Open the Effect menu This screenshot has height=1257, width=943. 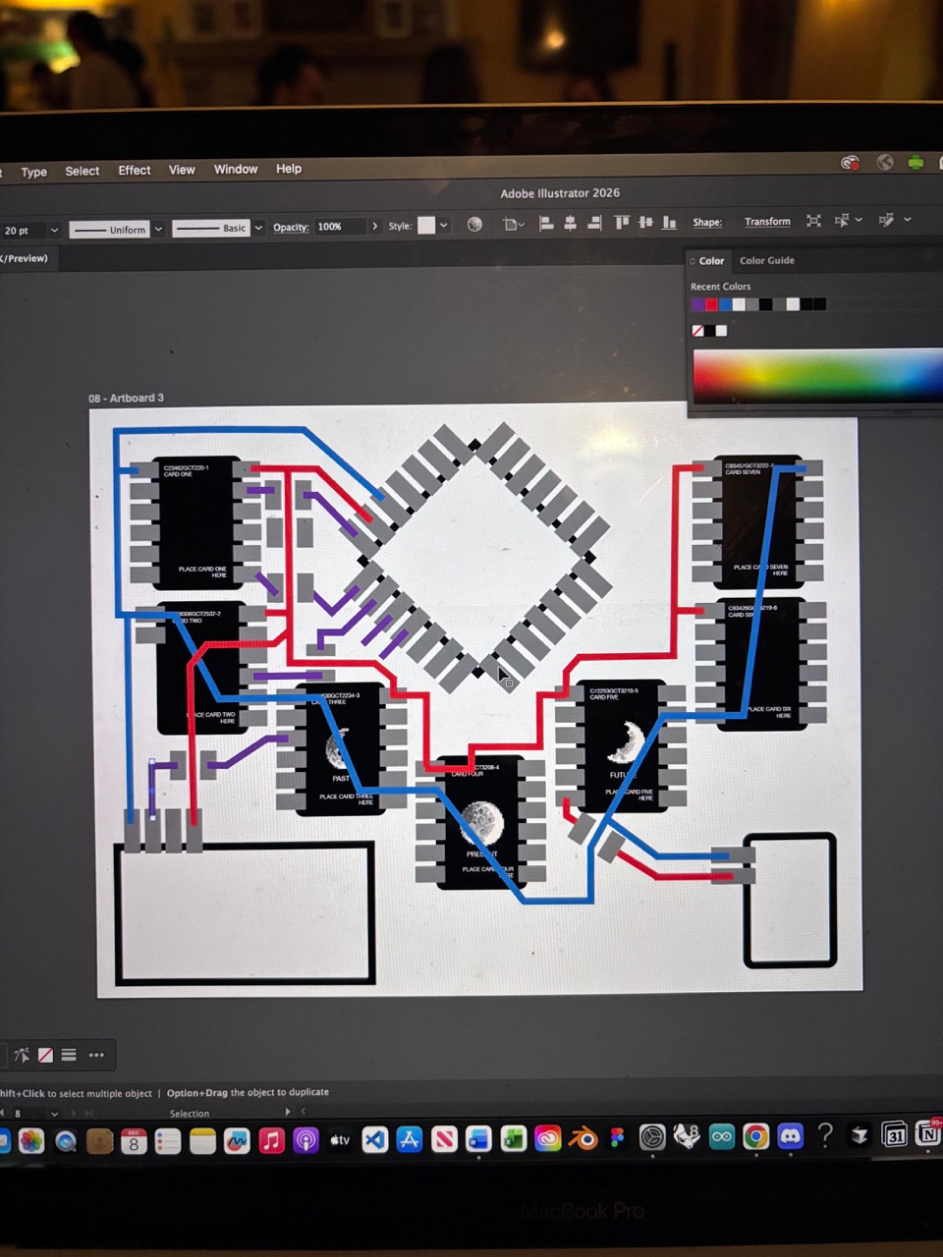[134, 170]
